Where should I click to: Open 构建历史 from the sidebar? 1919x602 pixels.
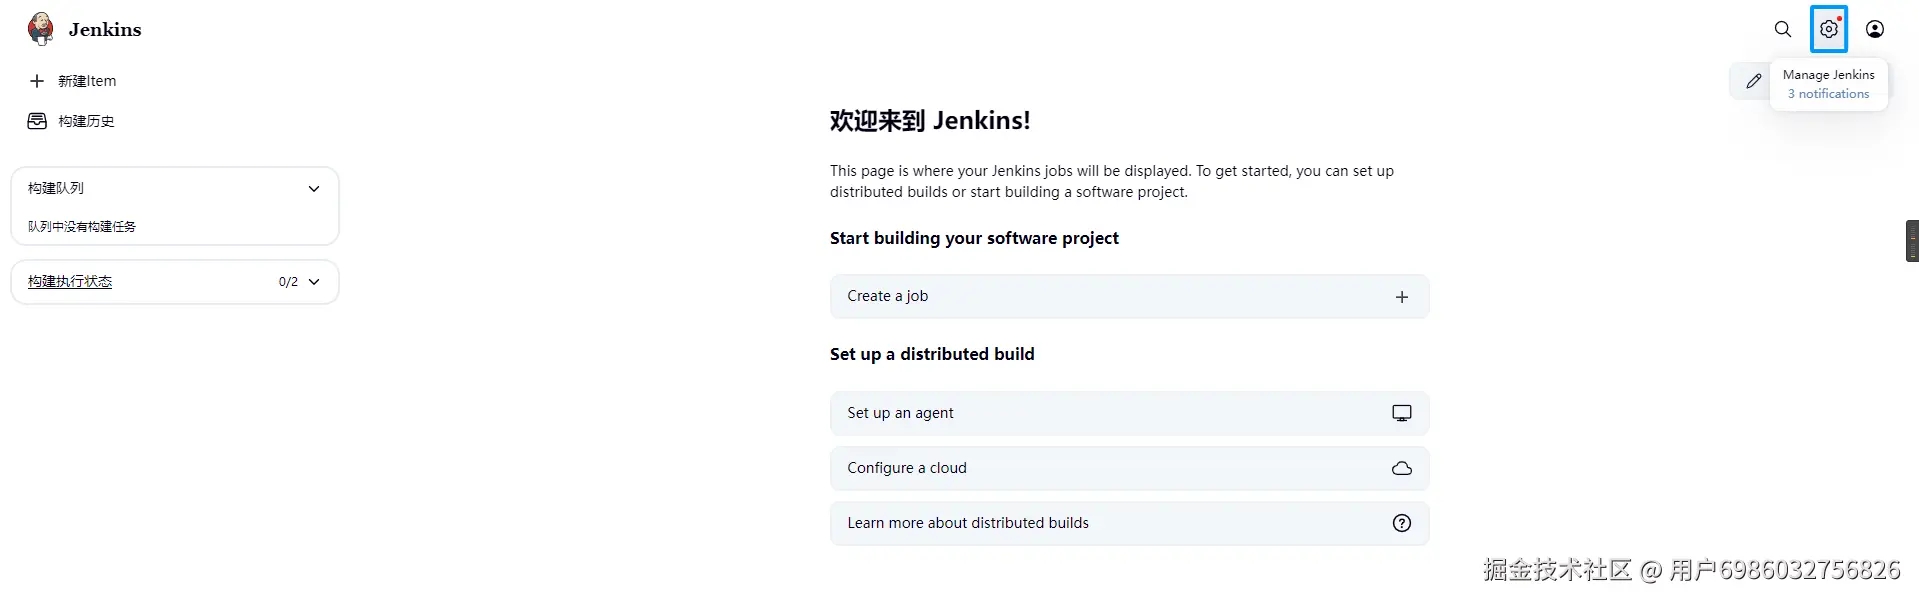point(86,121)
